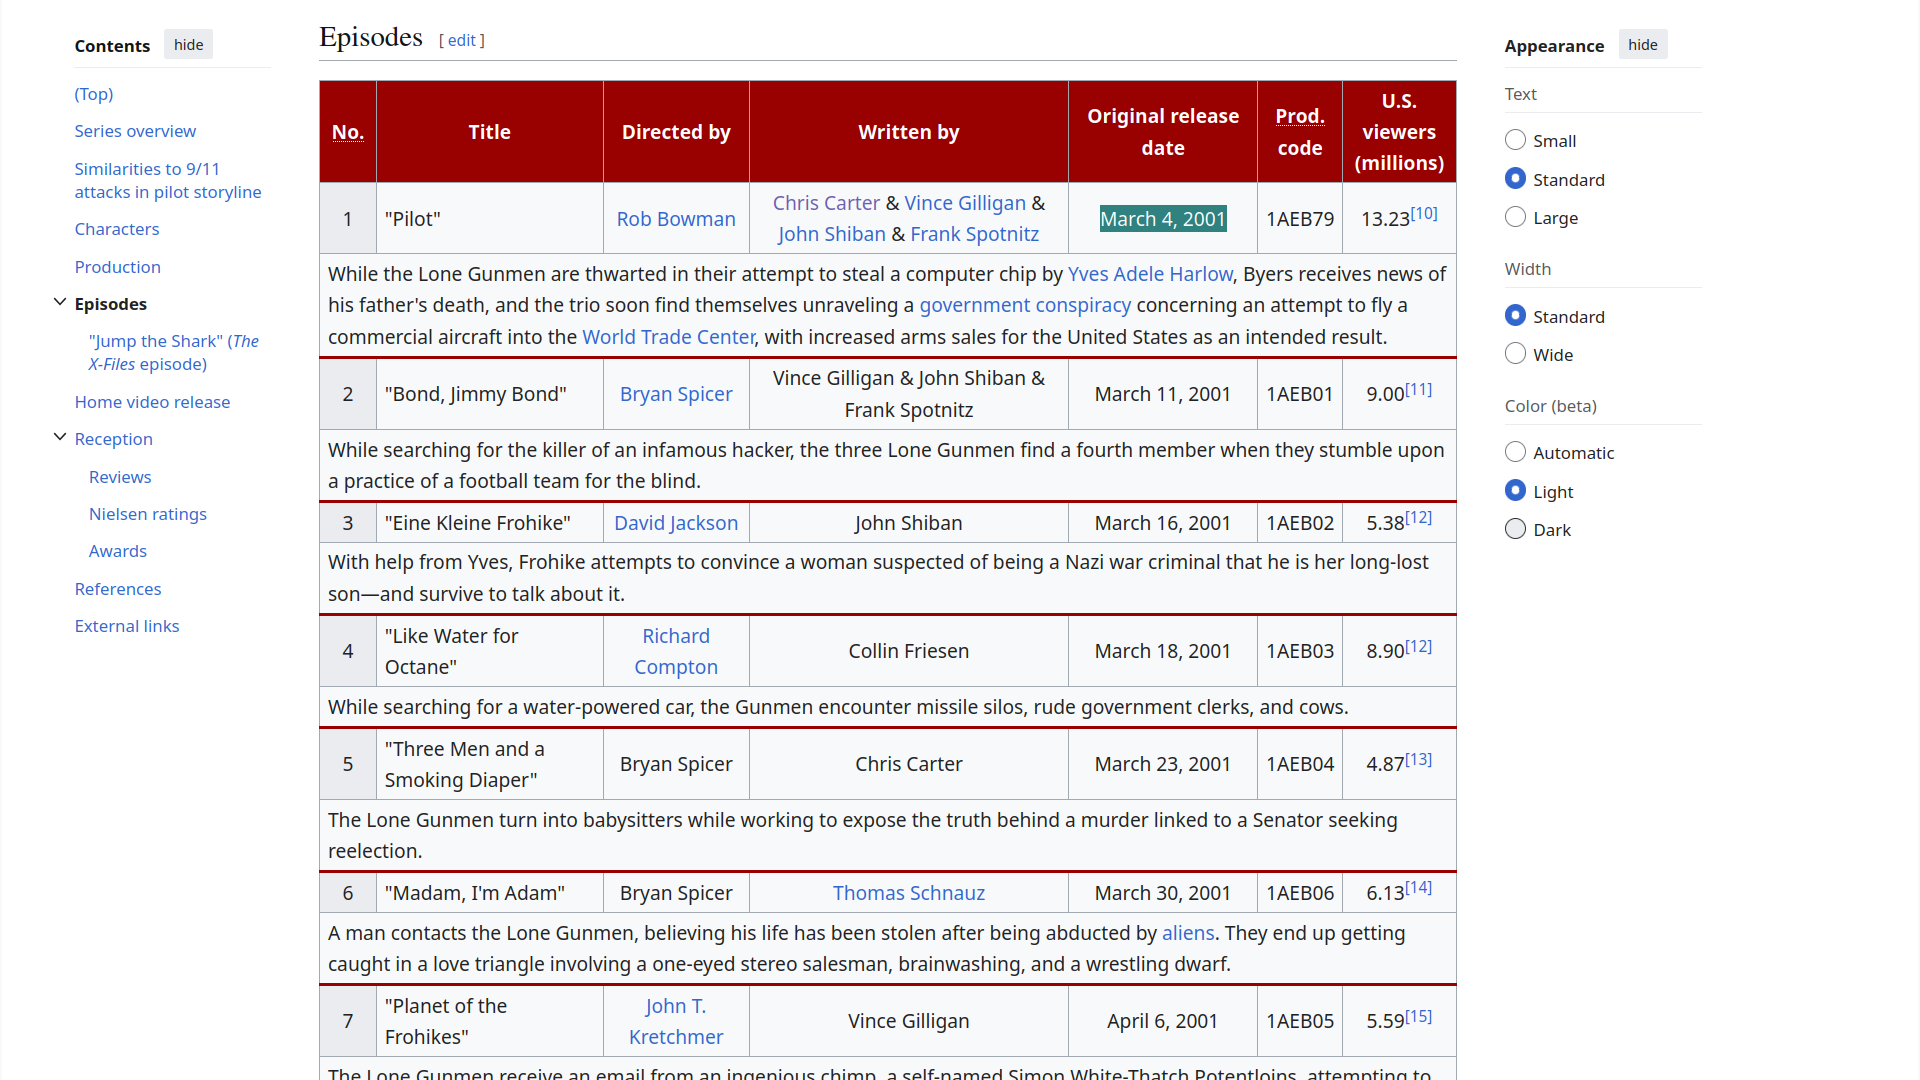
Task: Collapse the Reception section chevron
Action: click(60, 437)
